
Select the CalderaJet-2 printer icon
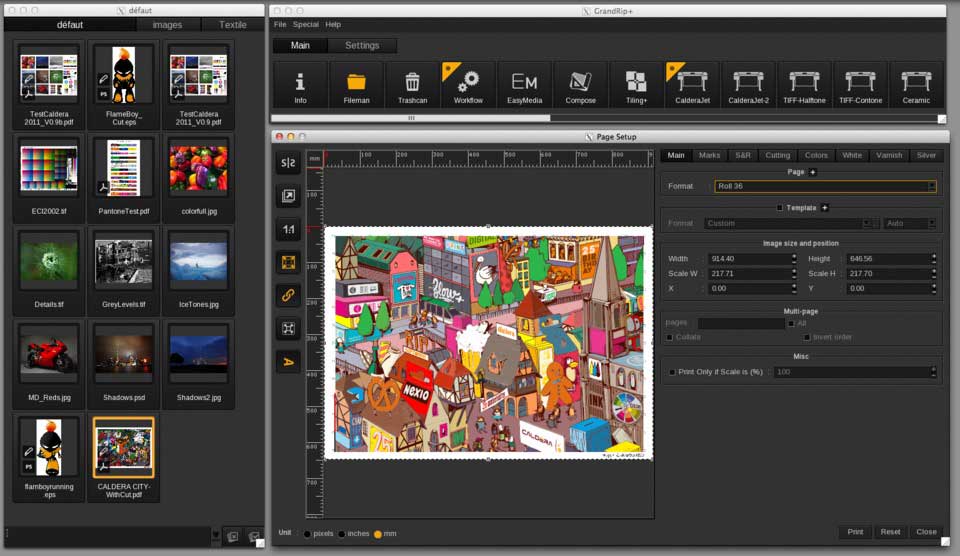coord(748,85)
